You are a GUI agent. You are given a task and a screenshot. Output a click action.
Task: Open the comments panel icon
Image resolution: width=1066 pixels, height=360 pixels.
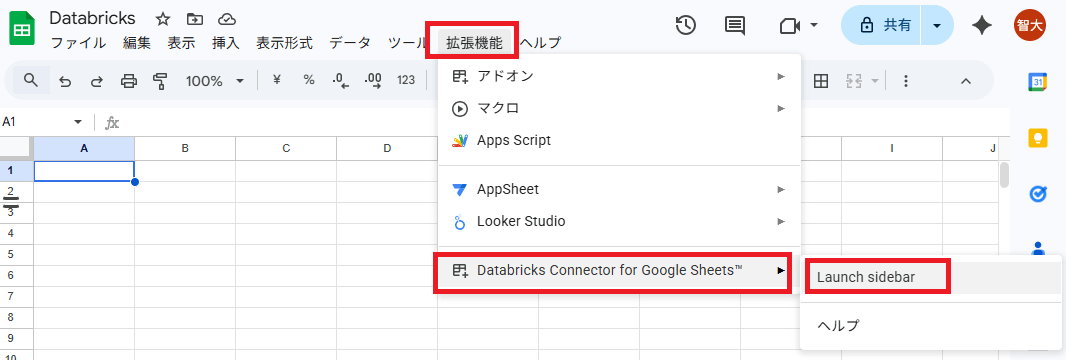click(734, 26)
